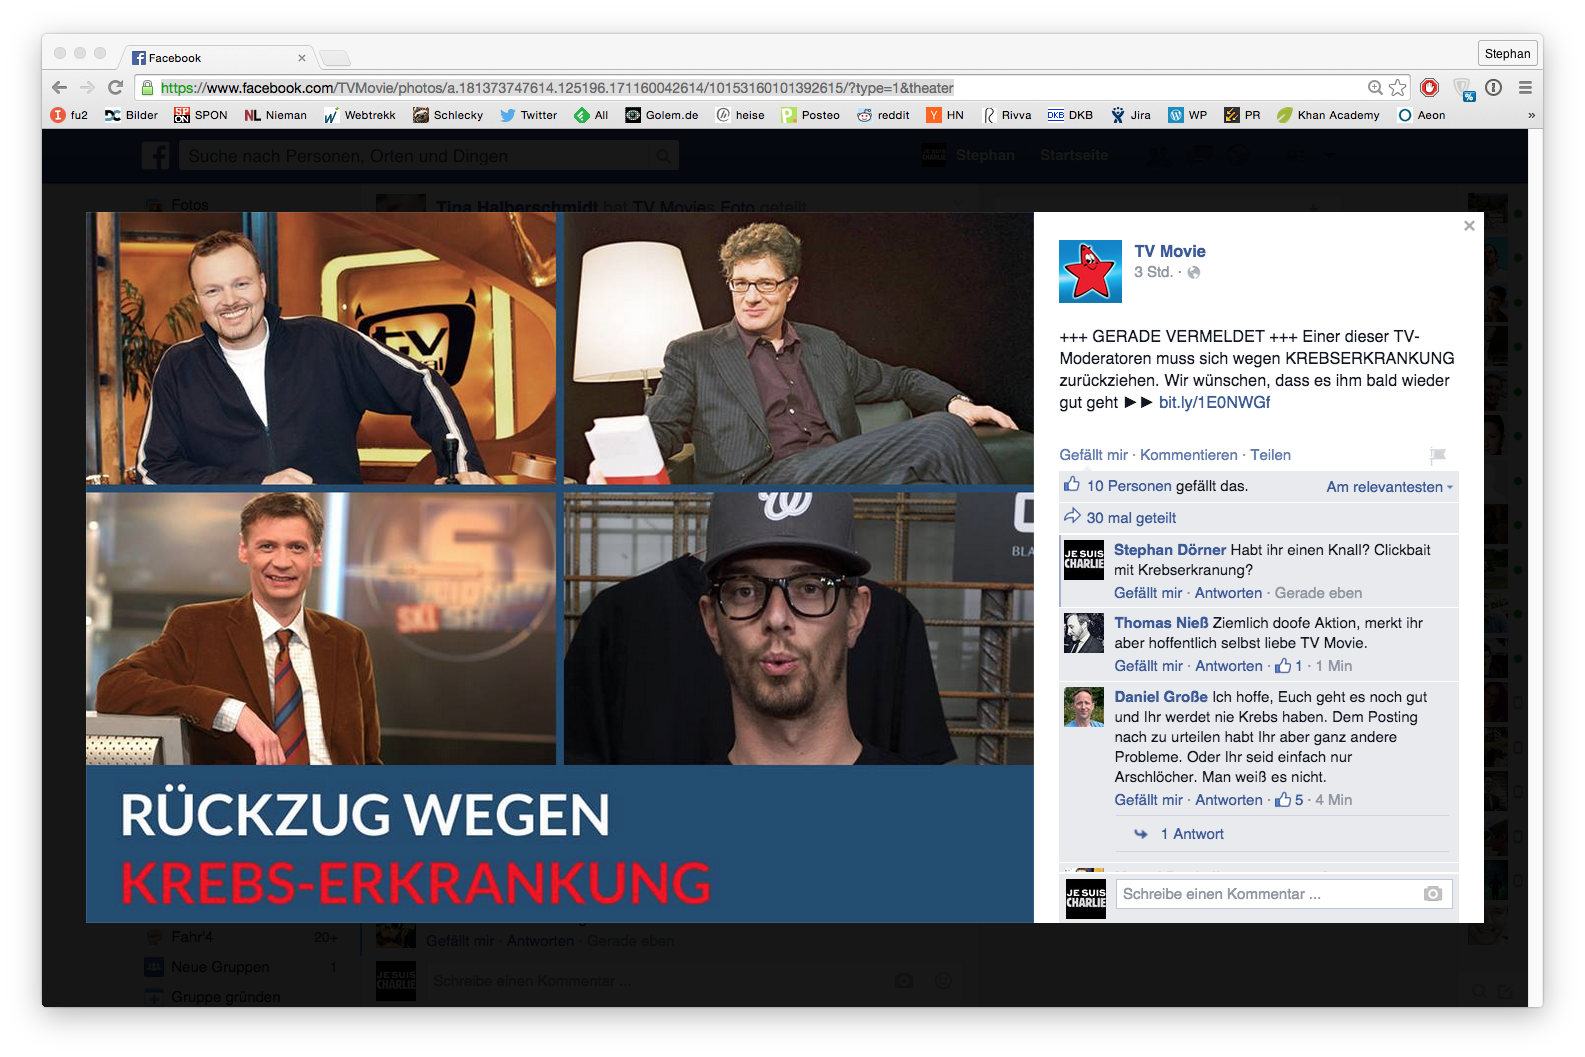Open the Golem.de bookmark
This screenshot has width=1585, height=1057.
click(662, 115)
